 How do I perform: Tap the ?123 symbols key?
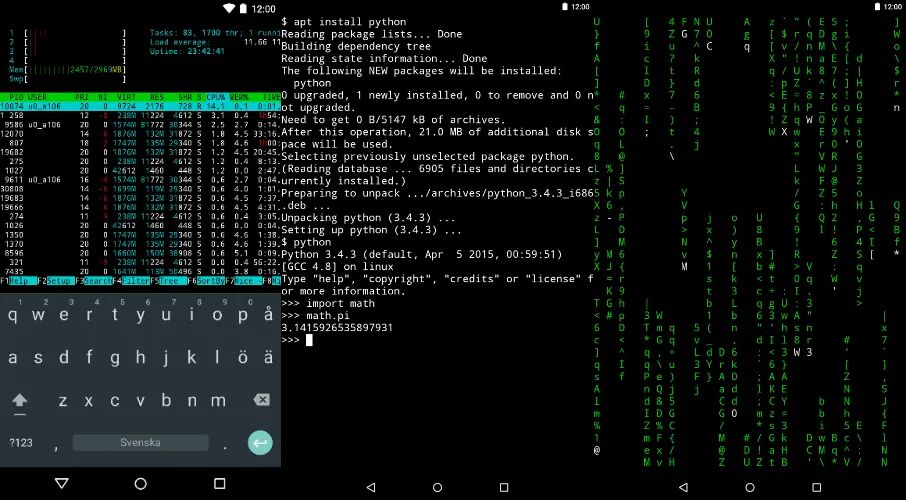21,443
